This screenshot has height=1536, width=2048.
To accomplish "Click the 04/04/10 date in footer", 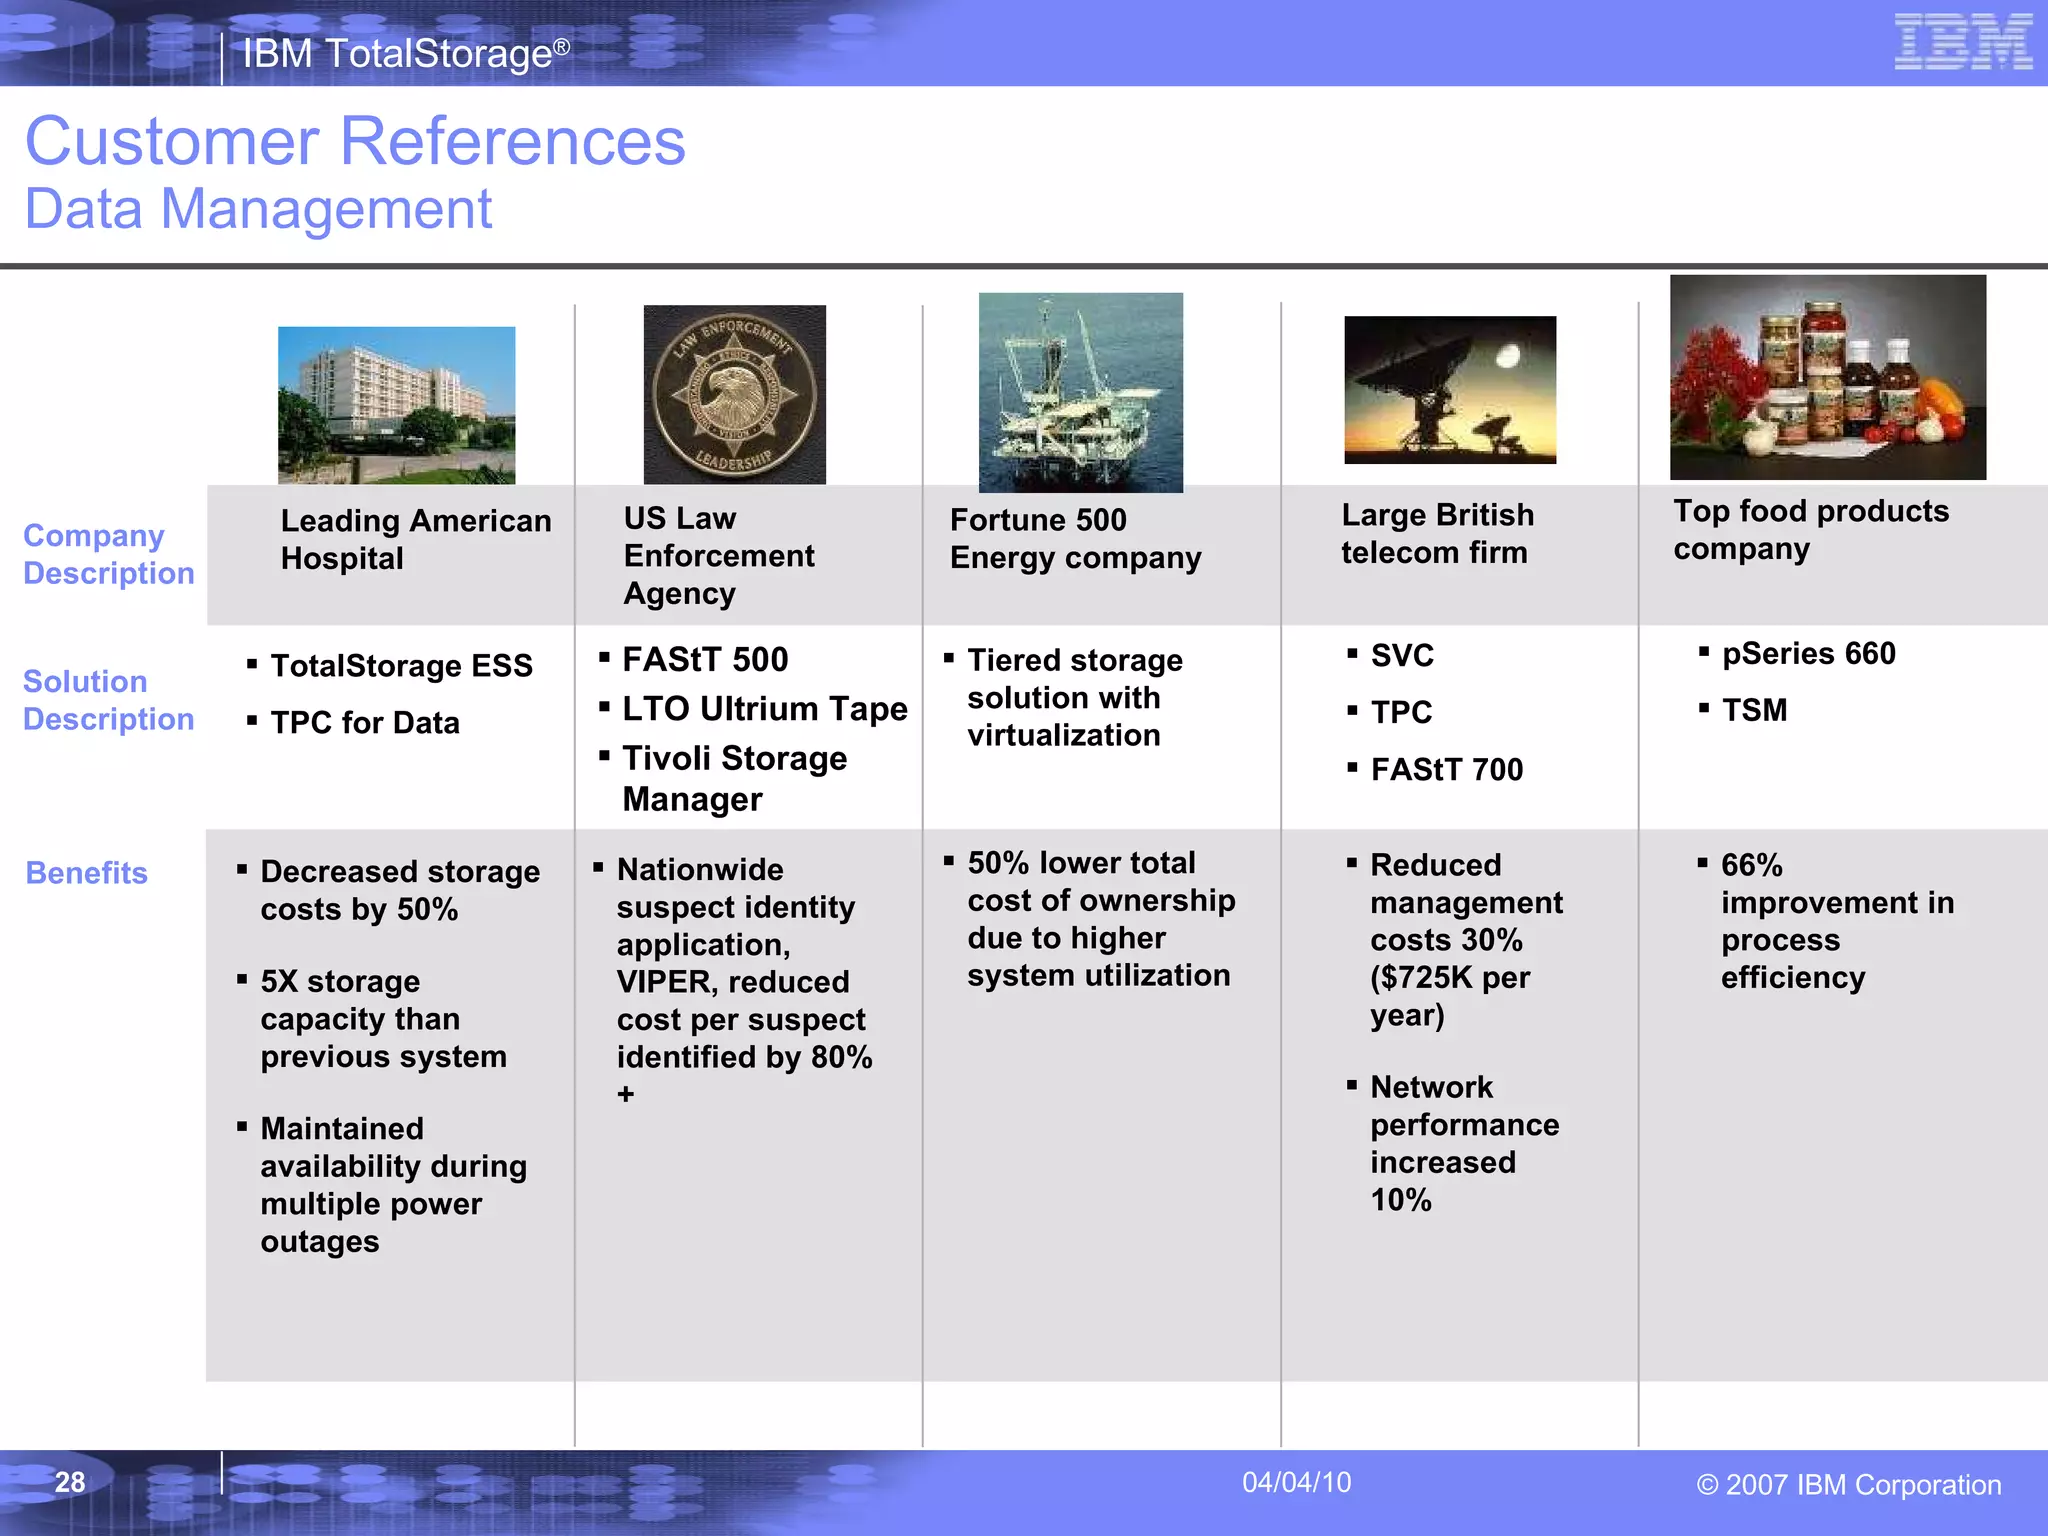I will coord(1296,1482).
